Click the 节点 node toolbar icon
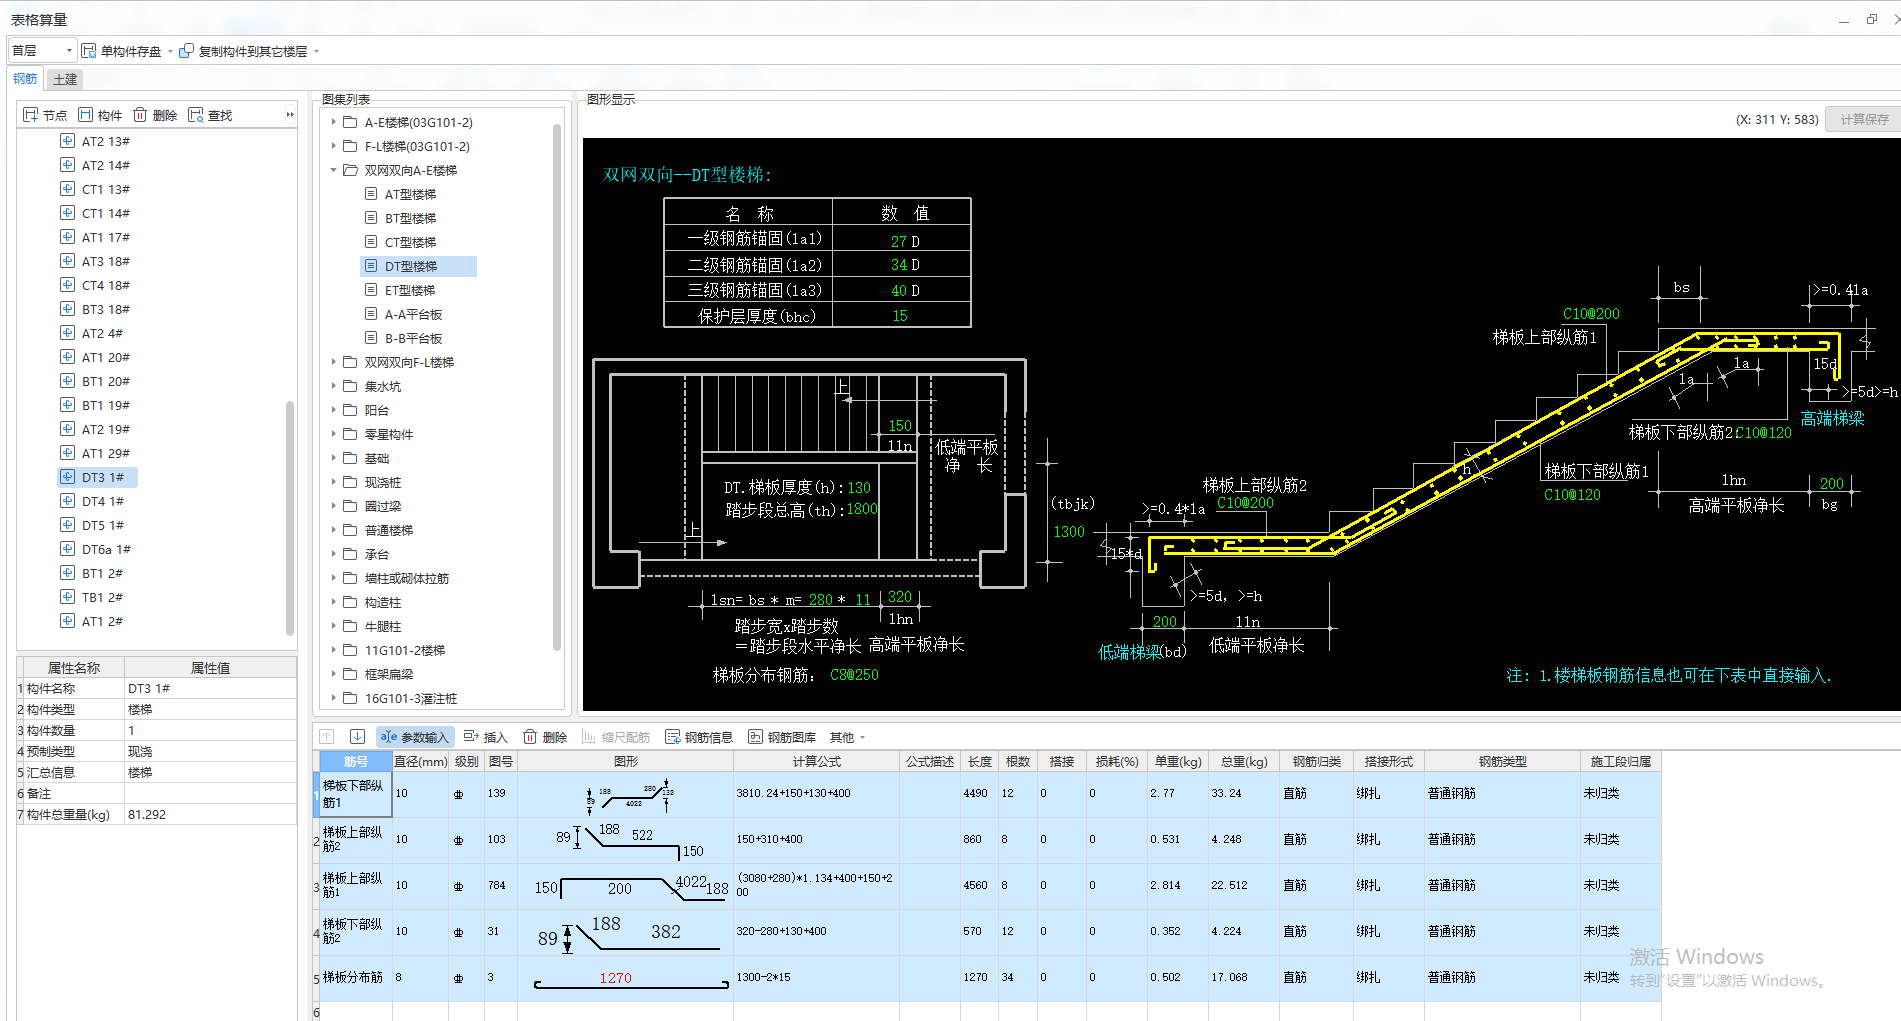Image resolution: width=1901 pixels, height=1021 pixels. tap(31, 115)
